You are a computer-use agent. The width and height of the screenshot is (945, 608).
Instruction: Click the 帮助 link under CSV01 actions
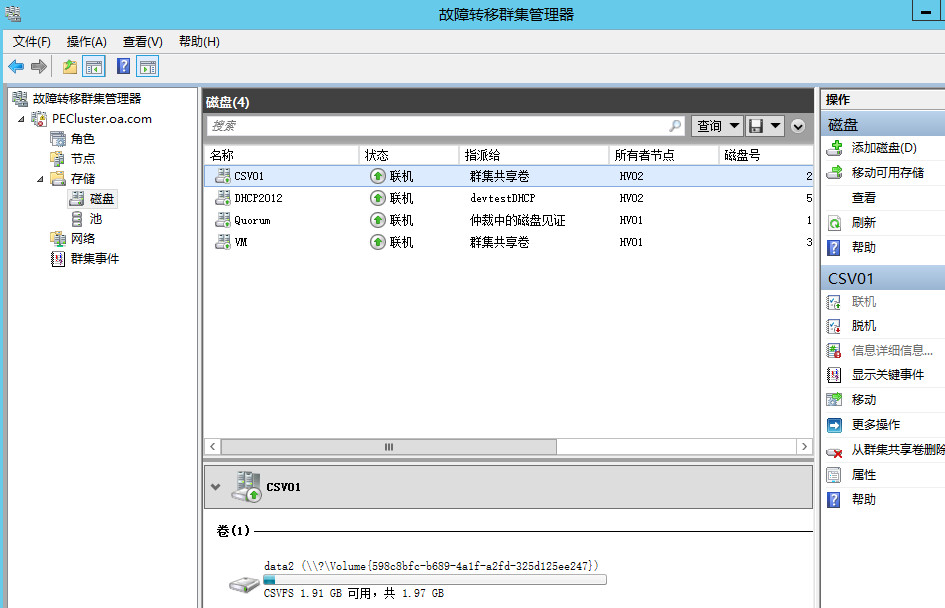click(x=863, y=500)
